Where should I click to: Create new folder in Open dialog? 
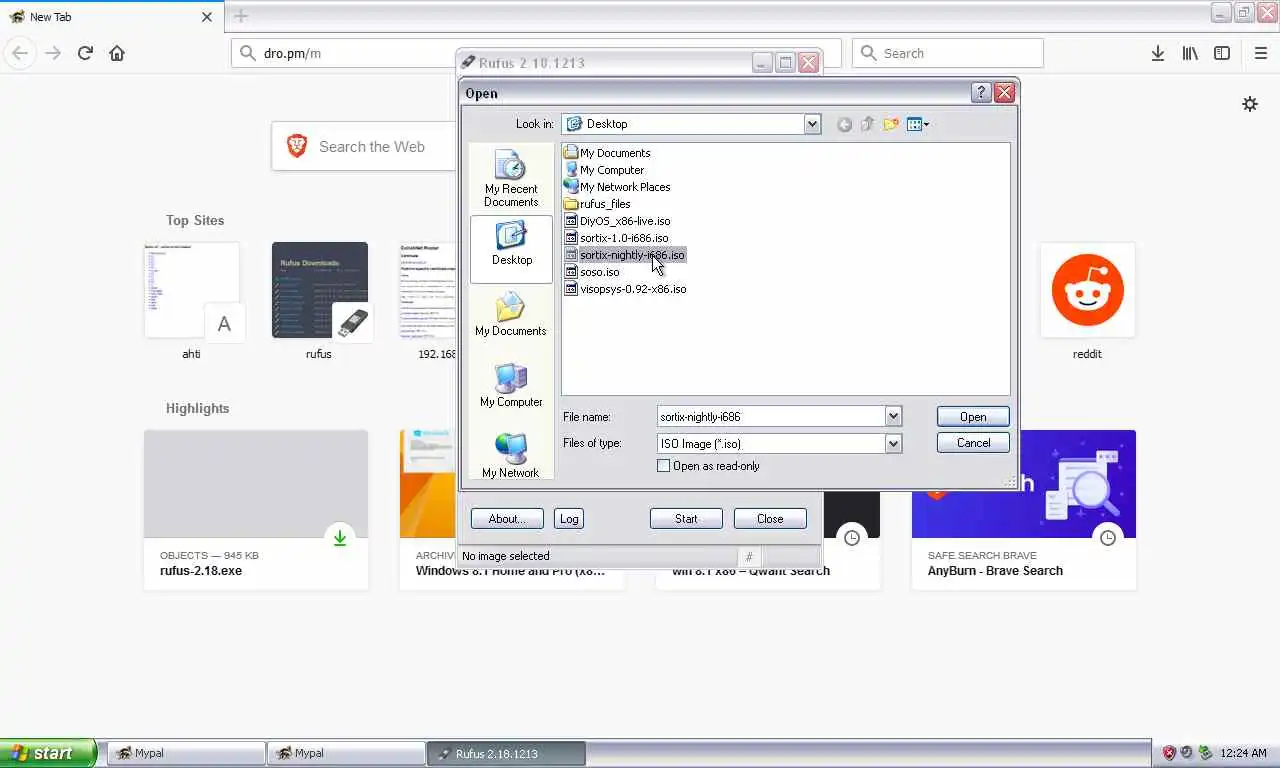890,124
